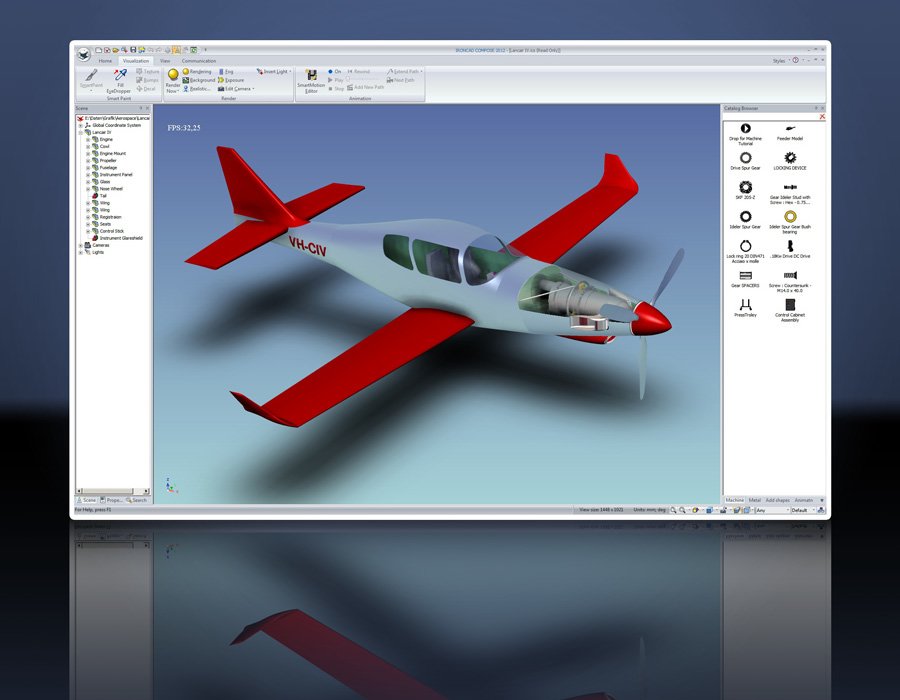The image size is (900, 700).
Task: Switch to the Communication ribbon tab
Action: (x=199, y=61)
